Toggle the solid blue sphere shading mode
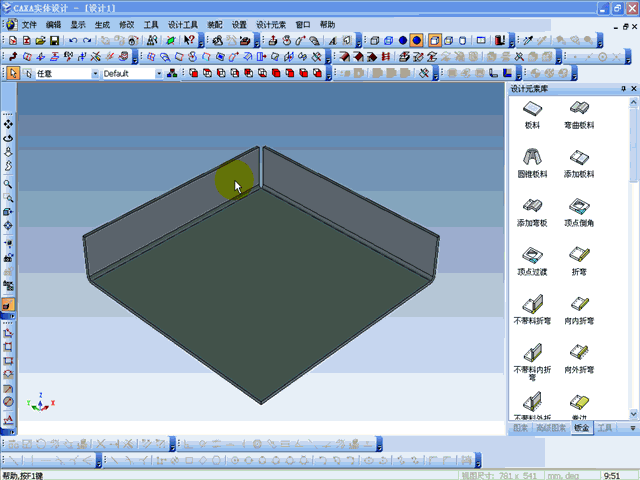This screenshot has height=480, width=640. tap(402, 40)
